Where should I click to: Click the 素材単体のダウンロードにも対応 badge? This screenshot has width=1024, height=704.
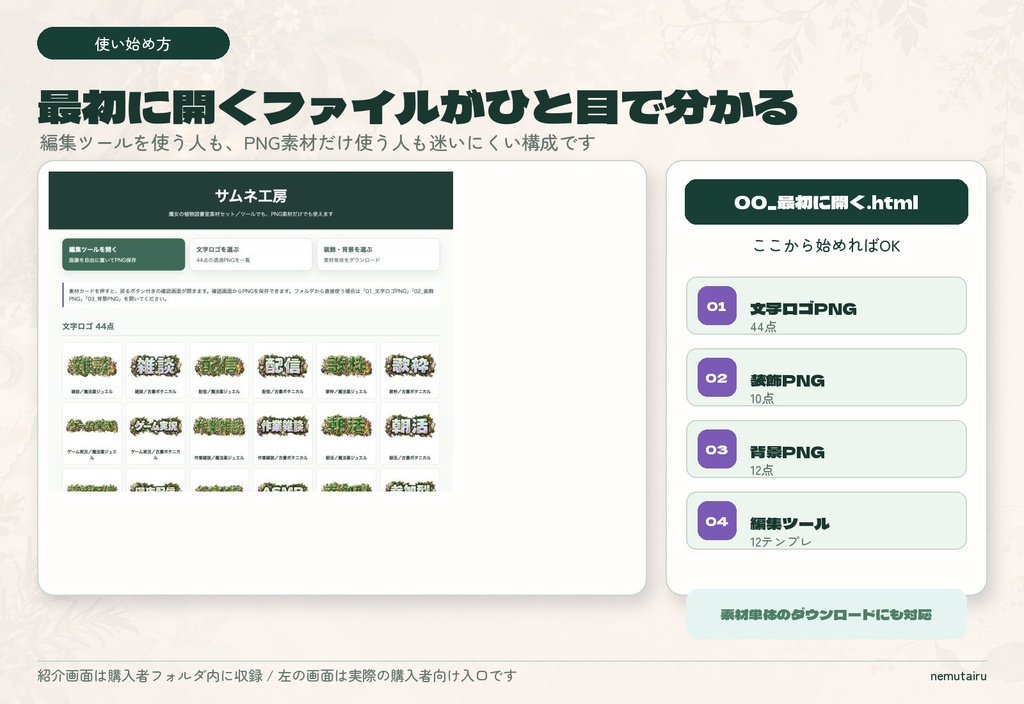826,614
